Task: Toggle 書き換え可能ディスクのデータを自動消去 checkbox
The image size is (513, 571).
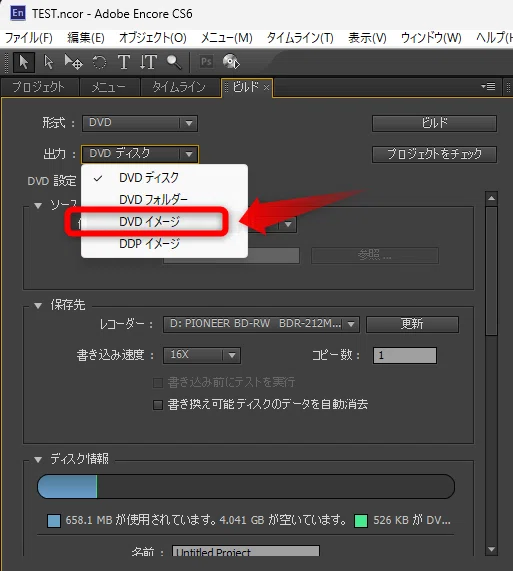Action: [x=158, y=405]
